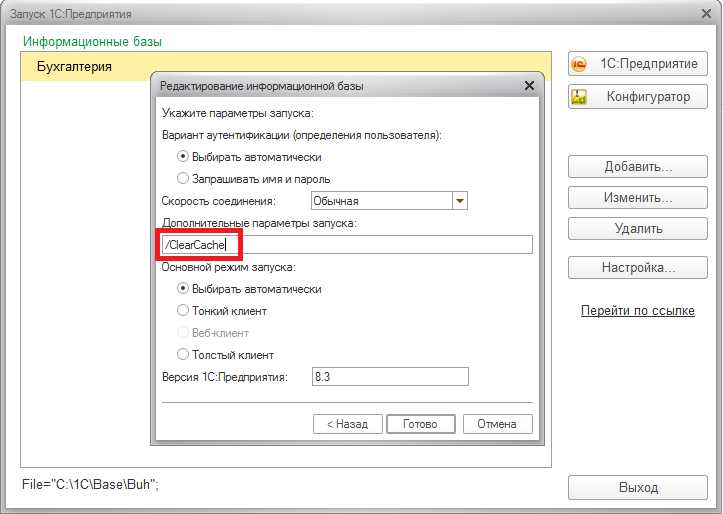The image size is (723, 514).
Task: Click the File="C:\1C\Base\Buh"; path text
Action: (90, 484)
